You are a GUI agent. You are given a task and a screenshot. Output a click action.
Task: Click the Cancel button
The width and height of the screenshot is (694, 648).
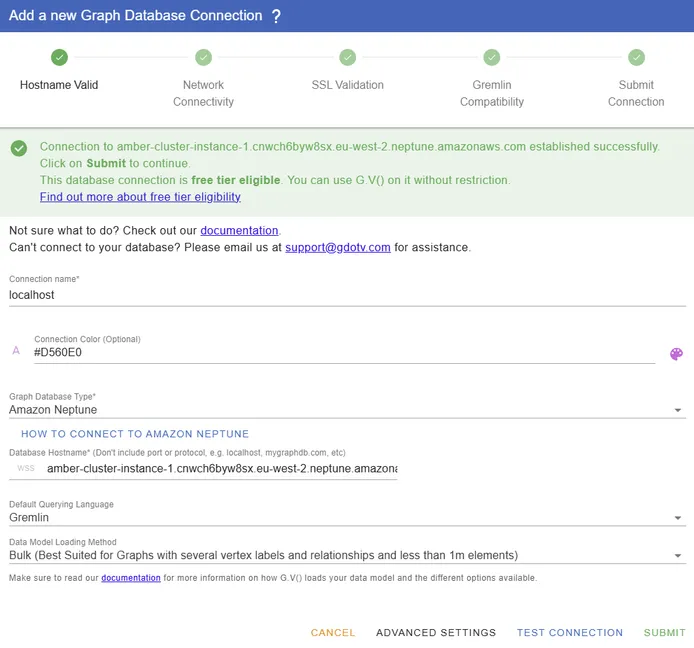pyautogui.click(x=333, y=633)
